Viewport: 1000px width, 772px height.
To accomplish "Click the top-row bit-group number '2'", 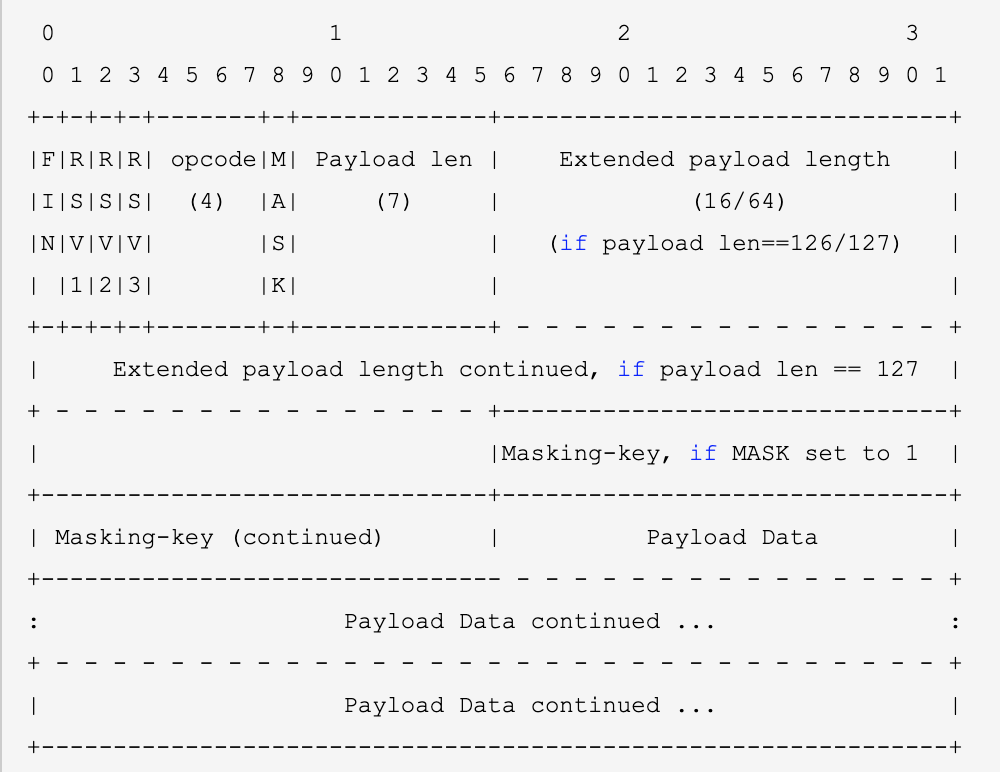I will [x=624, y=33].
